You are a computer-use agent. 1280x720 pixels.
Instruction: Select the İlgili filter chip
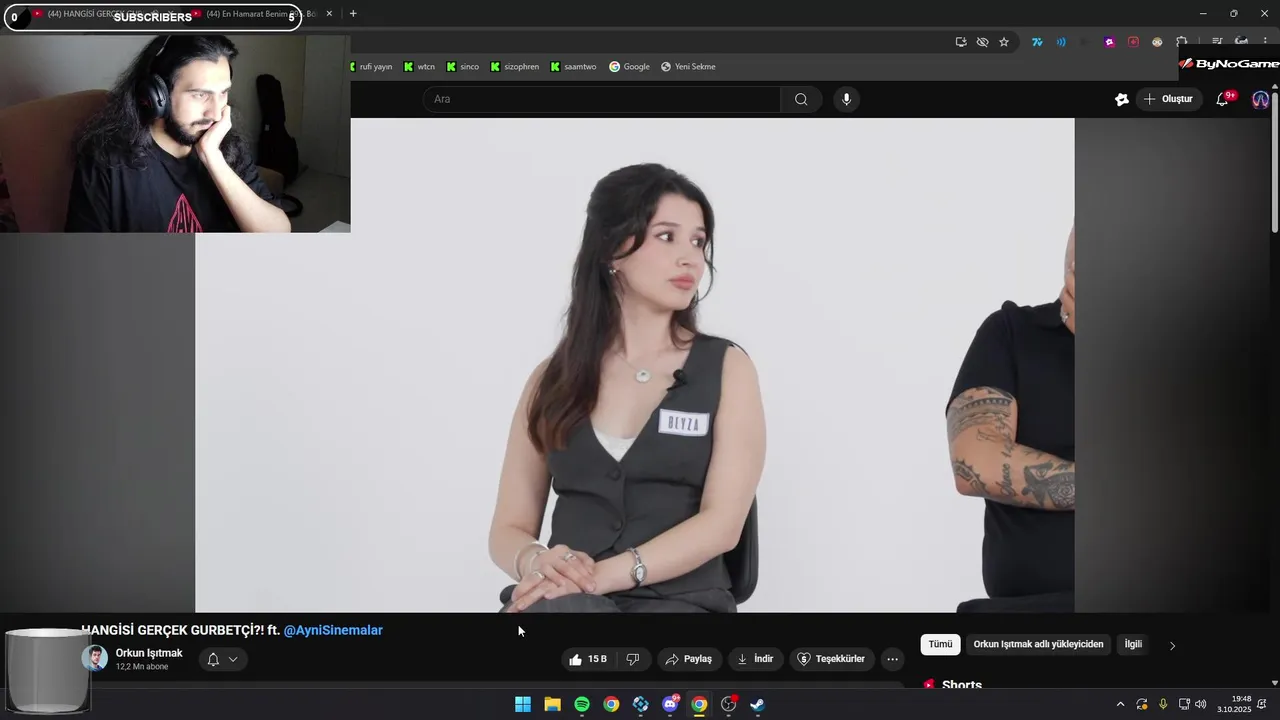(1133, 644)
